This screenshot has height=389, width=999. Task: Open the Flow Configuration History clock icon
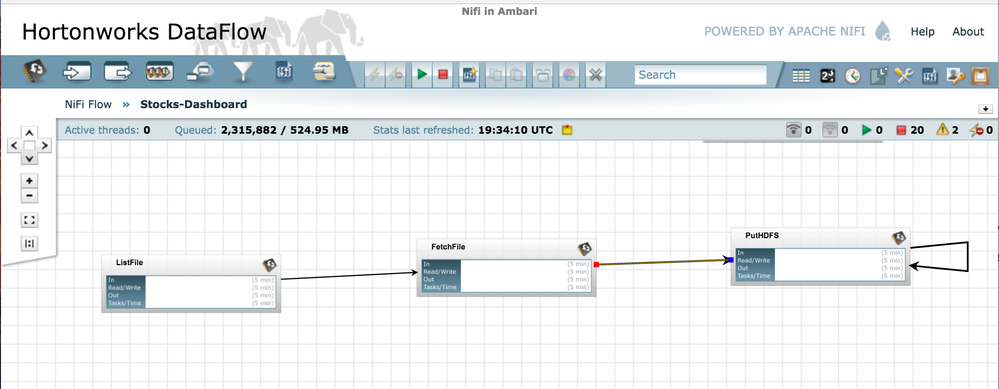tap(852, 76)
